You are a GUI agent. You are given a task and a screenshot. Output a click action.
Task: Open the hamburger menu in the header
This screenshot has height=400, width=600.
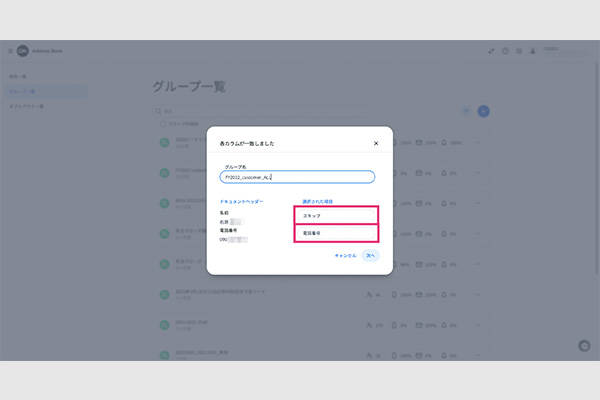point(10,51)
